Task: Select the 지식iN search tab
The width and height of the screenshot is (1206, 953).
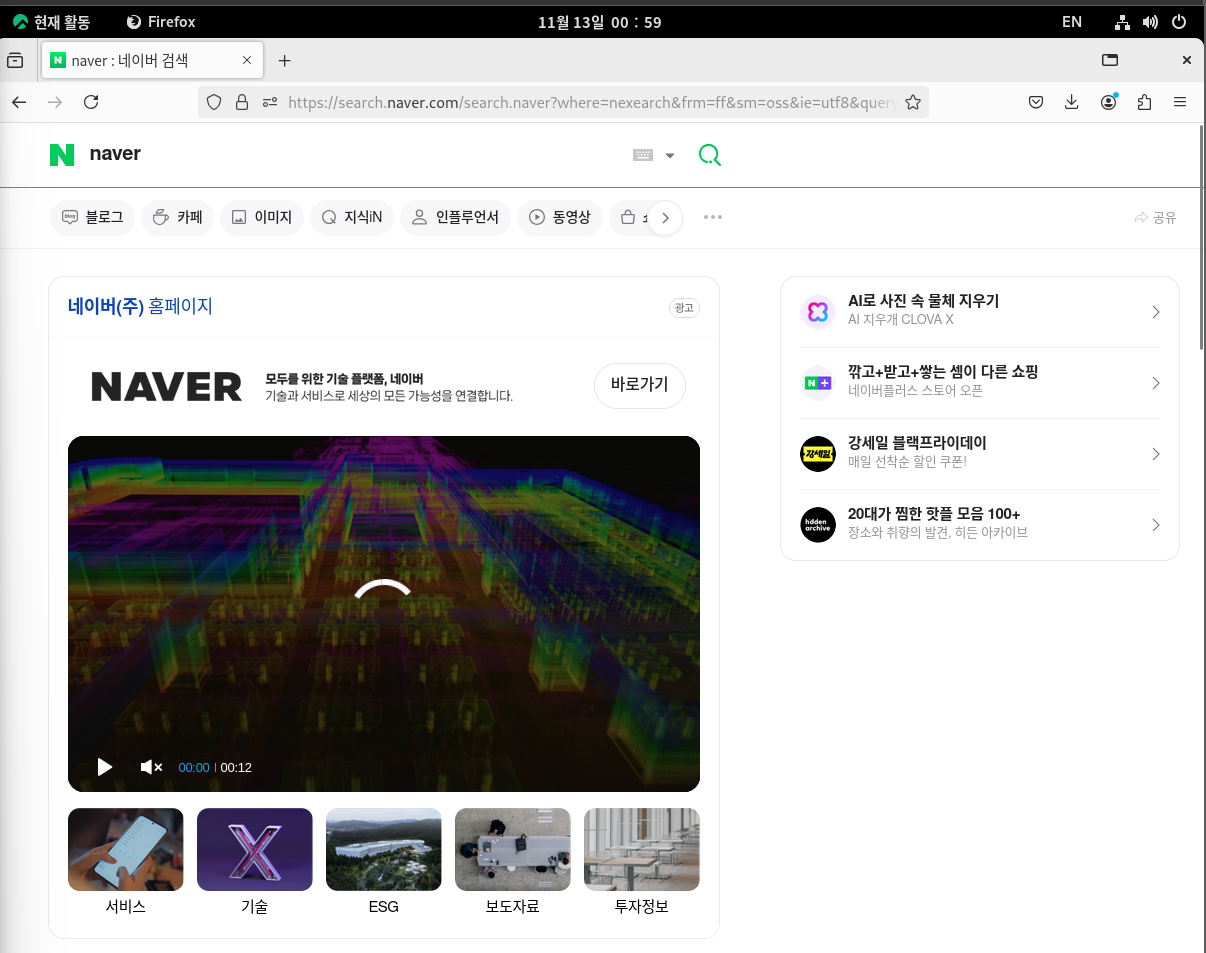Action: (x=352, y=217)
